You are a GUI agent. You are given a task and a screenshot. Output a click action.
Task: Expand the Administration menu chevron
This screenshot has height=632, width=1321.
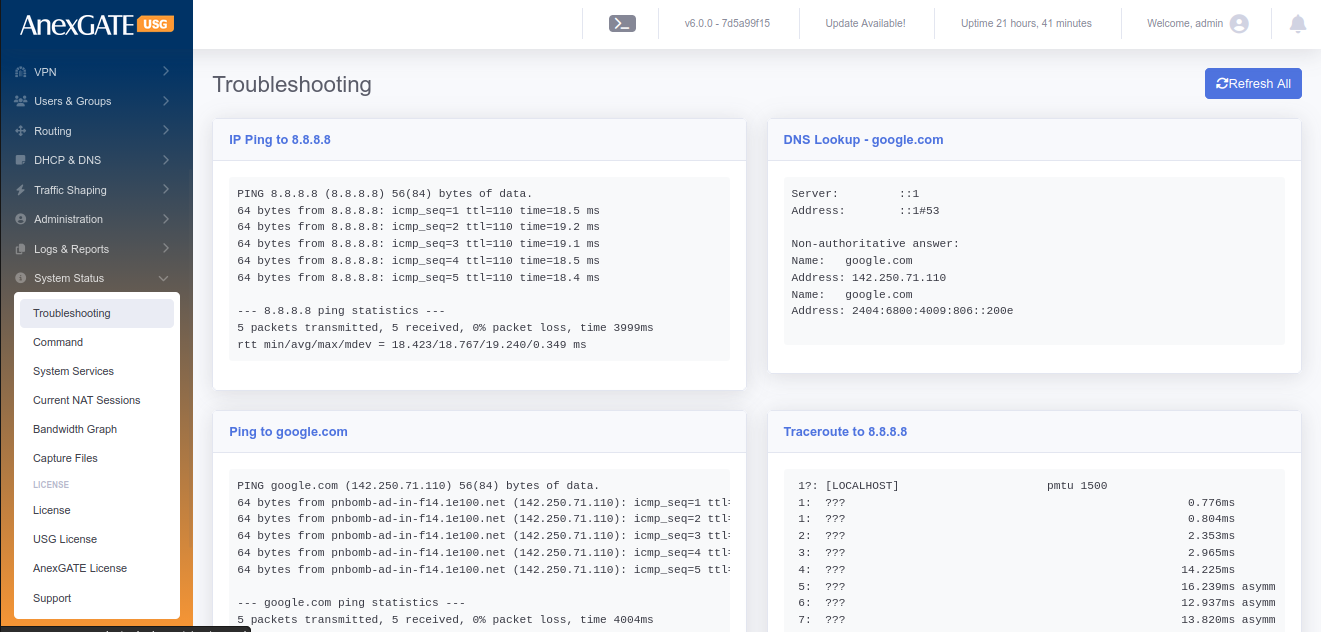pos(165,219)
